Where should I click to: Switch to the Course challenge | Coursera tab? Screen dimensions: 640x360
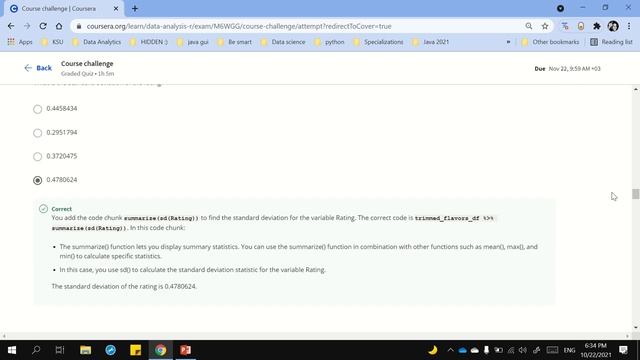coord(64,8)
